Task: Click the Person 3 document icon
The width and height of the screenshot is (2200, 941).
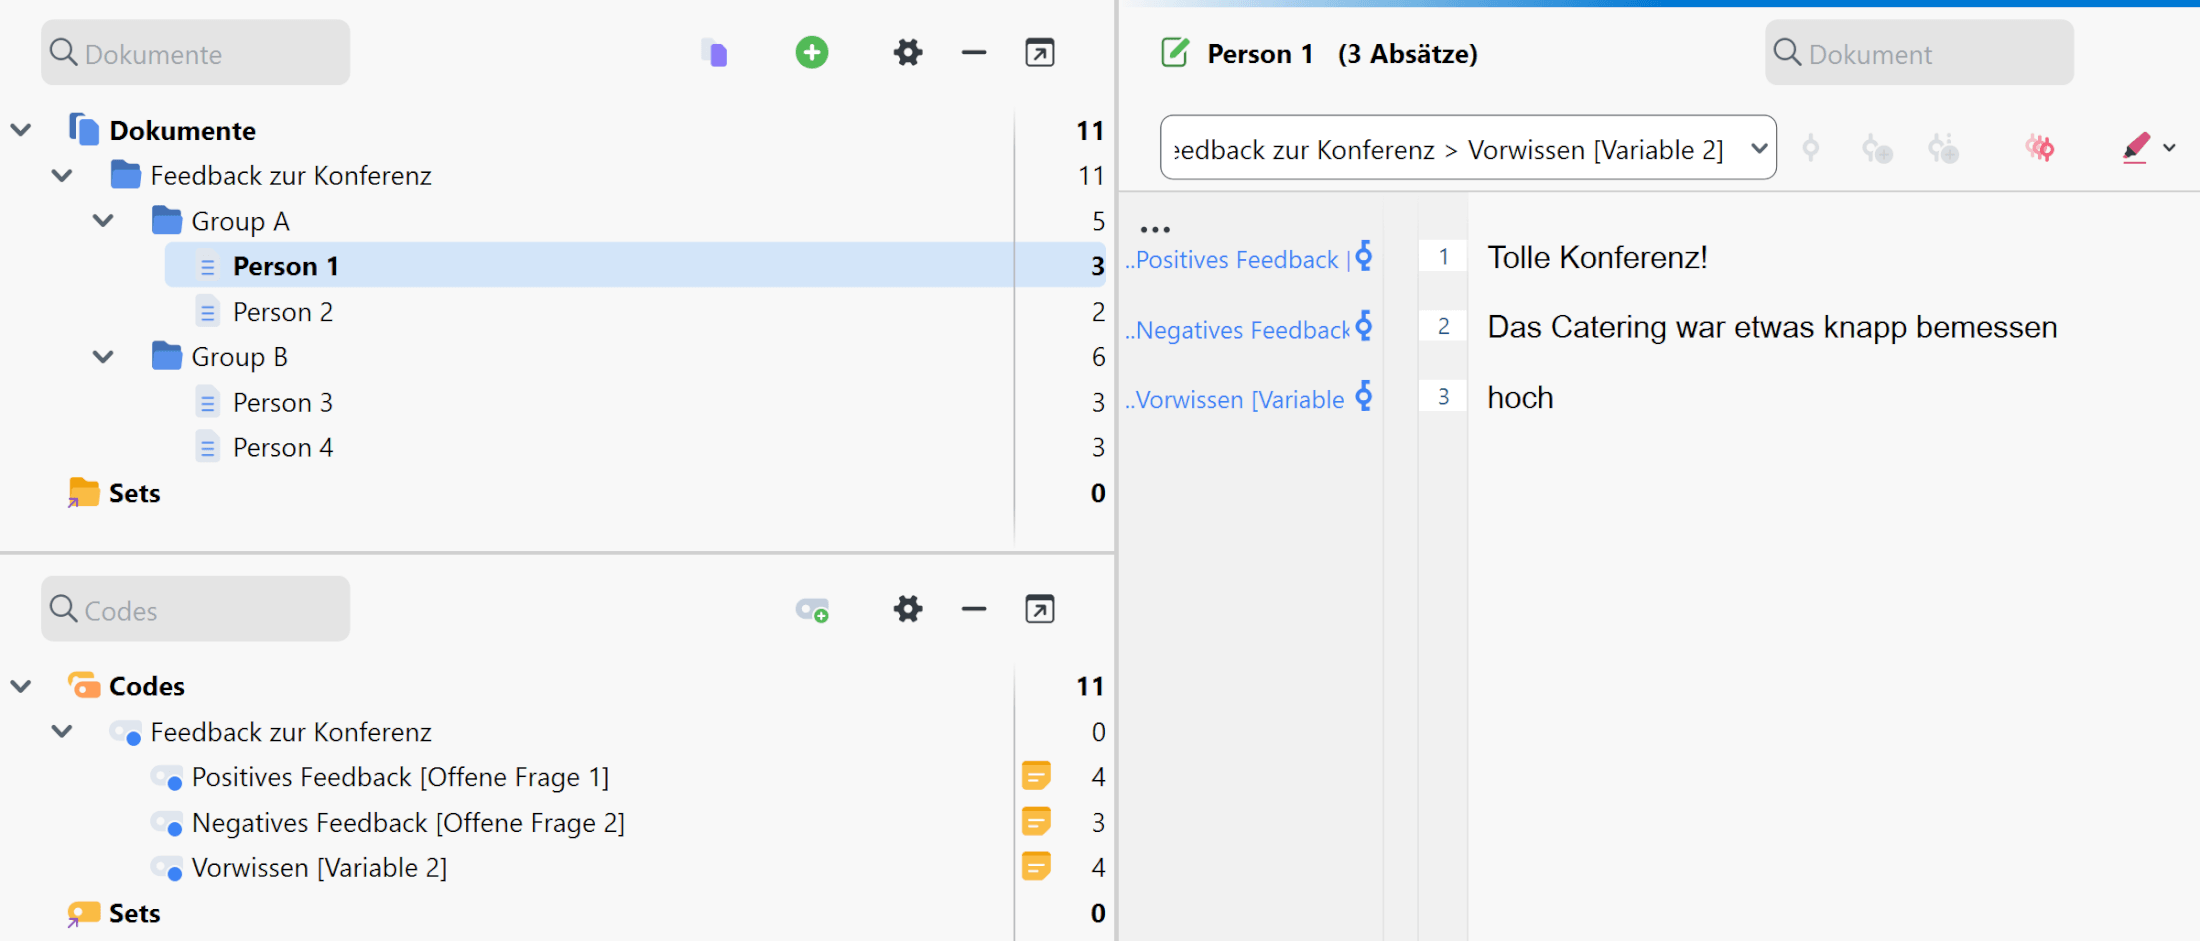Action: pyautogui.click(x=207, y=403)
